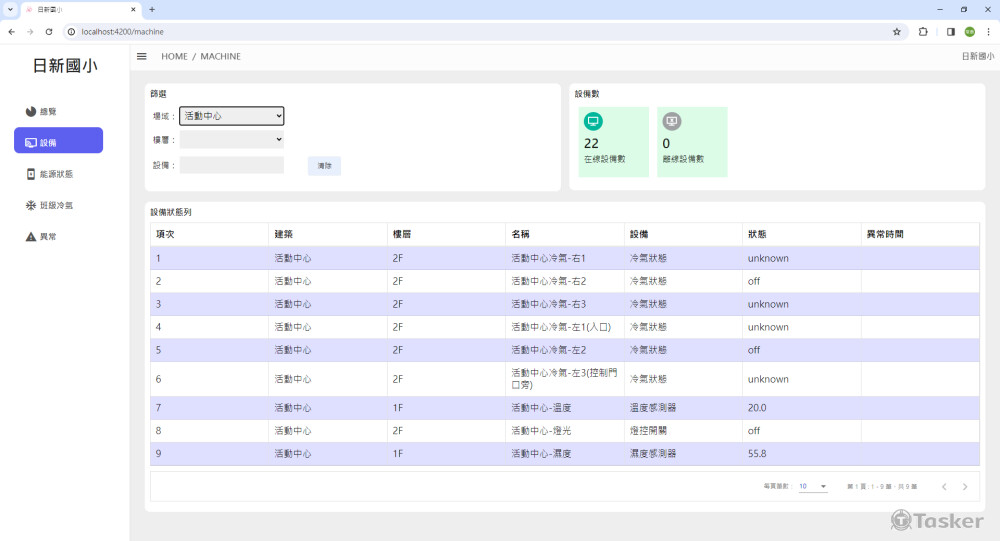Click the 清除 clear filter button
Screen dimensions: 1000x541
point(324,165)
